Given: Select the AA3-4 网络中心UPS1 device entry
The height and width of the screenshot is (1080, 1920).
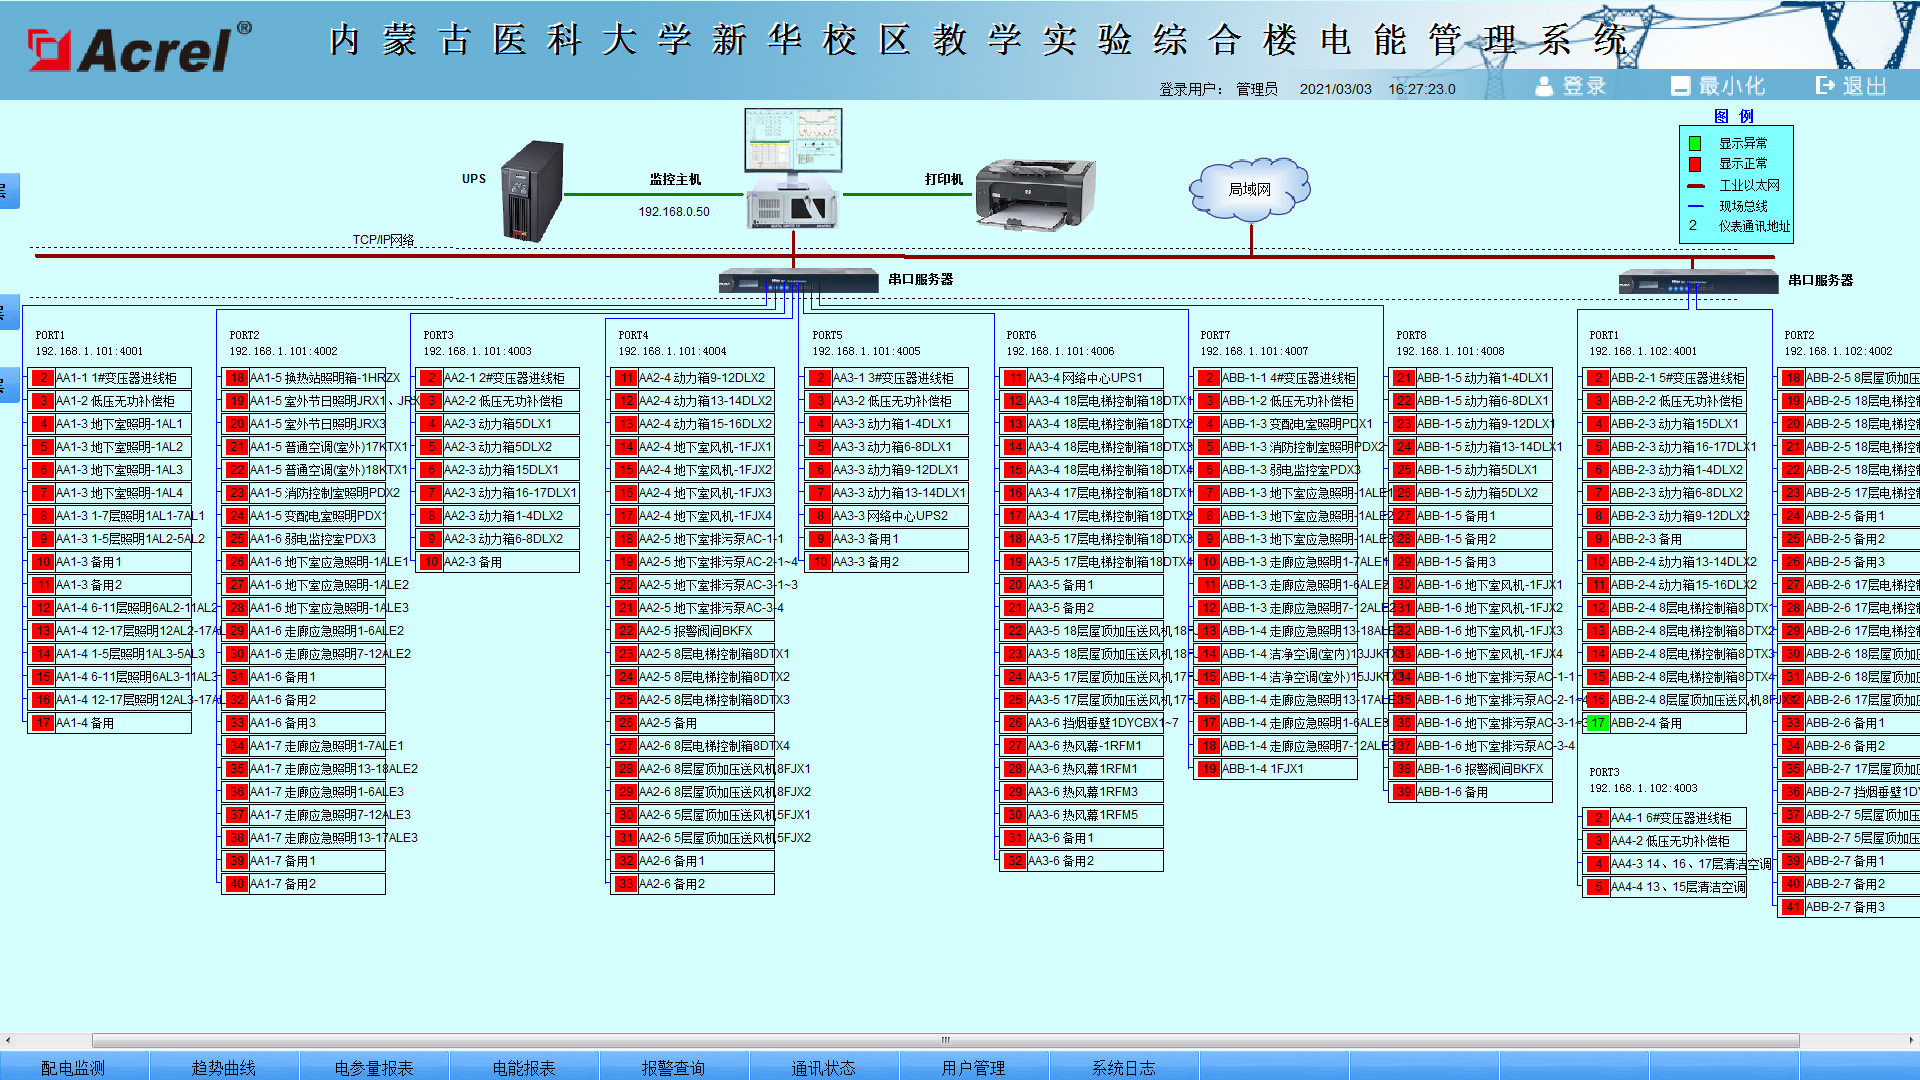Looking at the screenshot, I should point(1084,378).
